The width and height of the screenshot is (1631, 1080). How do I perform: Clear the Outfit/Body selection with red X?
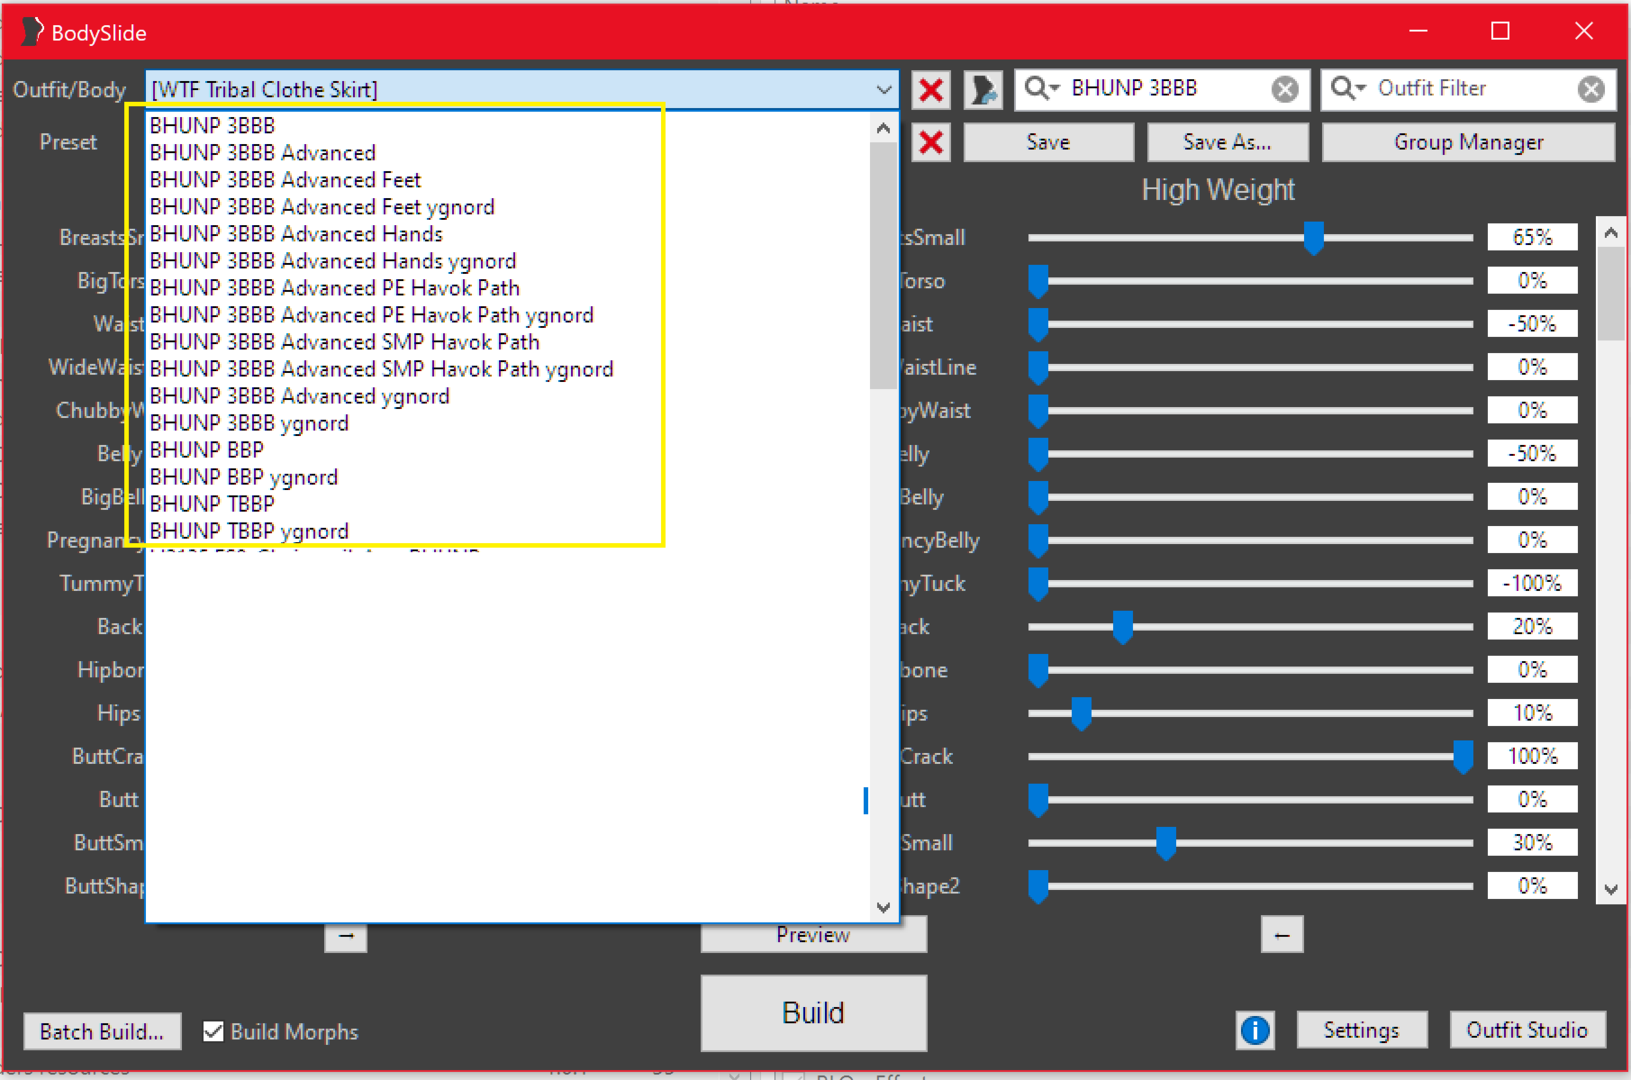click(x=931, y=90)
